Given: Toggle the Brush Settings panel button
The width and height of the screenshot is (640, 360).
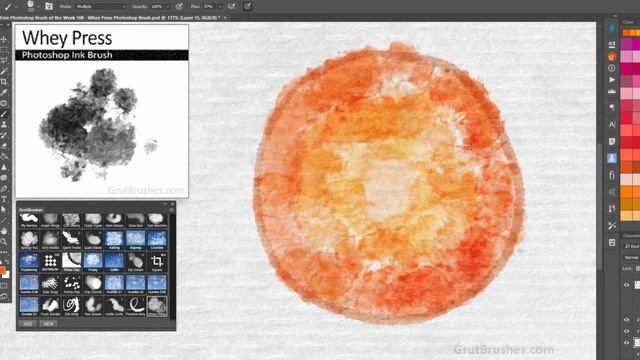Looking at the screenshot, I should click(49, 7).
